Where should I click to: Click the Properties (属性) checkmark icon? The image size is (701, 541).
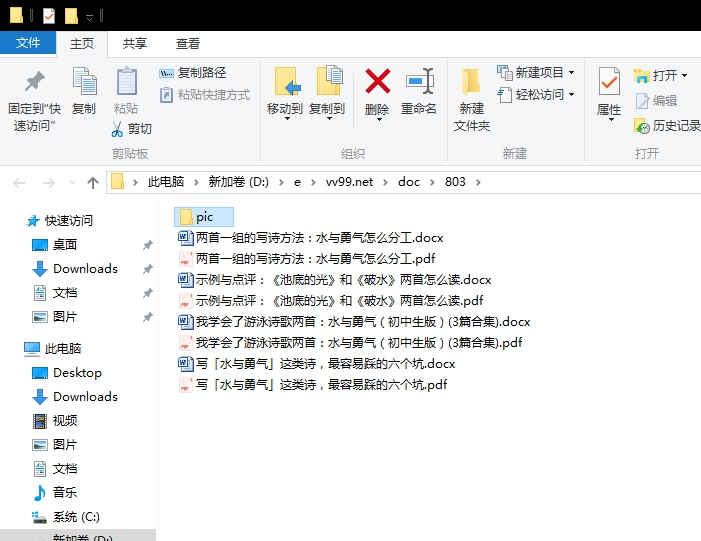coord(609,81)
